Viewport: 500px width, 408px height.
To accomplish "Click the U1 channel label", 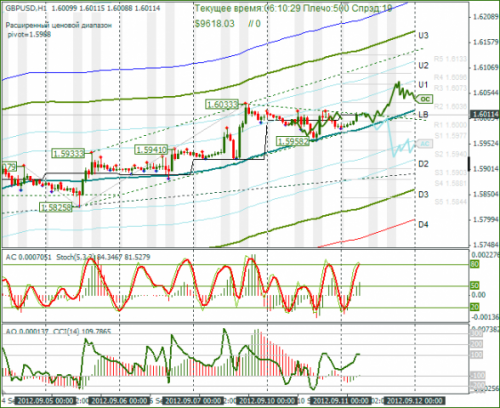I will pos(423,85).
